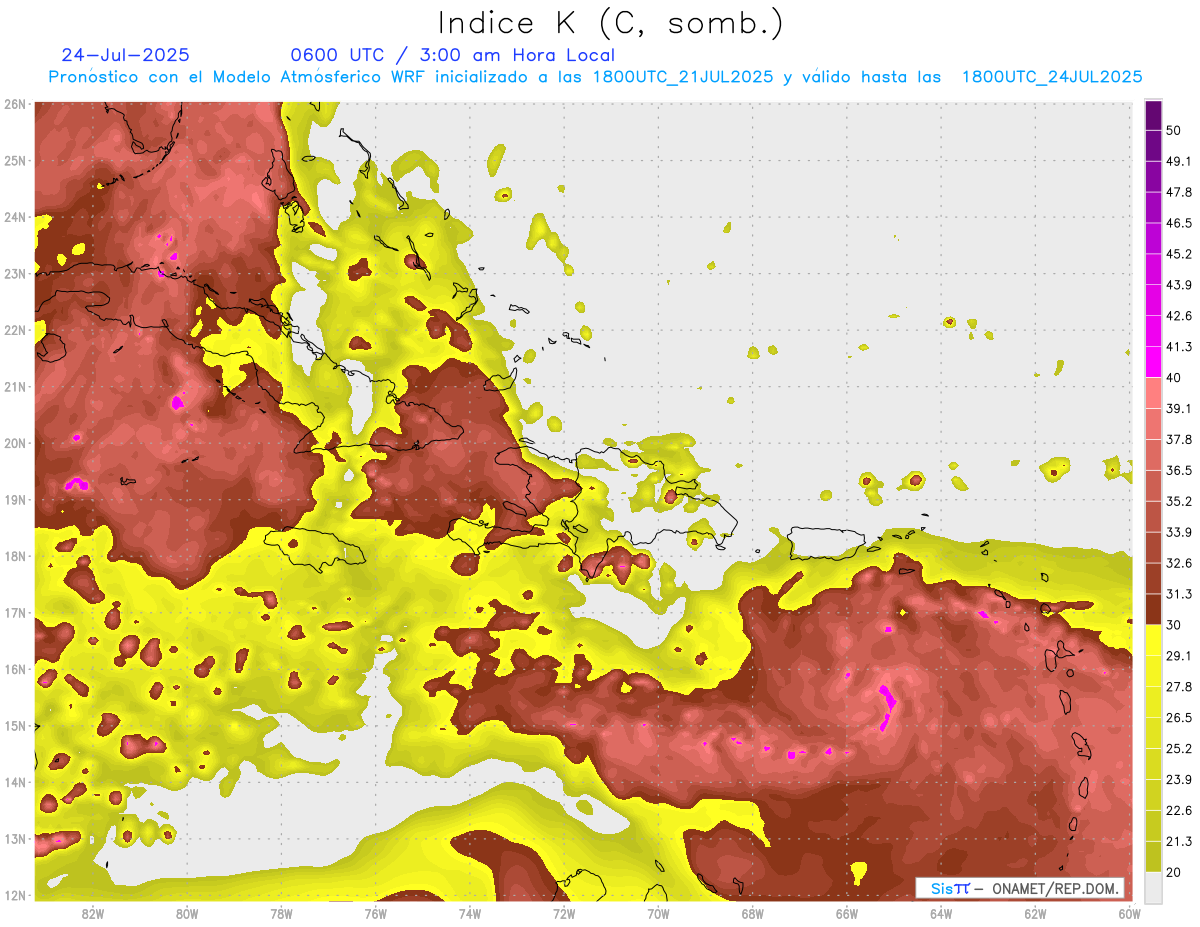This screenshot has height=927, width=1200.
Task: Click the '62W' longitude label
Action: [1035, 913]
